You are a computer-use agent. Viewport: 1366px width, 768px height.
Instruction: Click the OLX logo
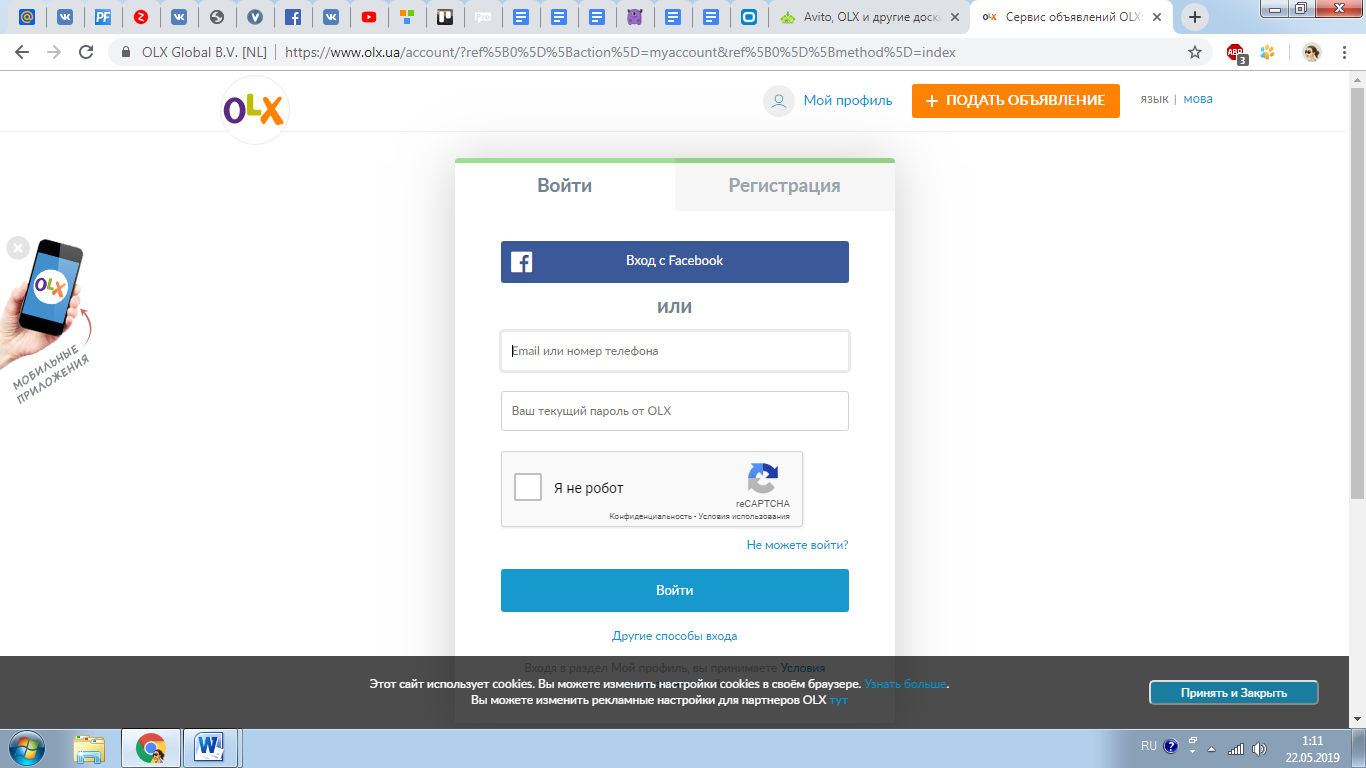pyautogui.click(x=254, y=110)
